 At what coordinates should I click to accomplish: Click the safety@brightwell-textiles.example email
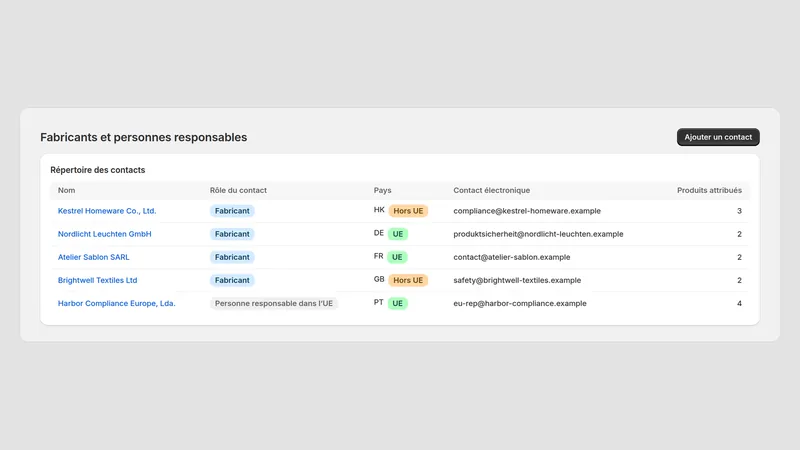point(517,280)
